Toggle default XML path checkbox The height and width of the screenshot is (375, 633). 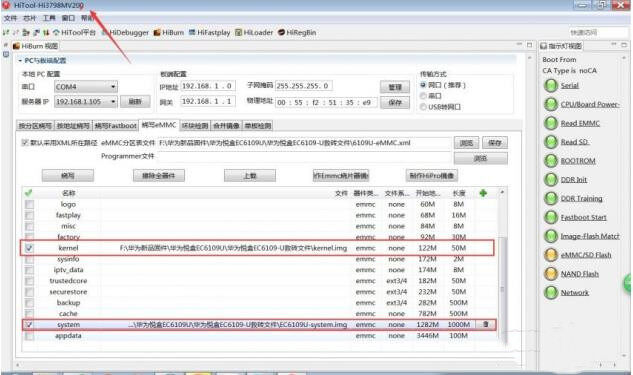click(x=25, y=142)
